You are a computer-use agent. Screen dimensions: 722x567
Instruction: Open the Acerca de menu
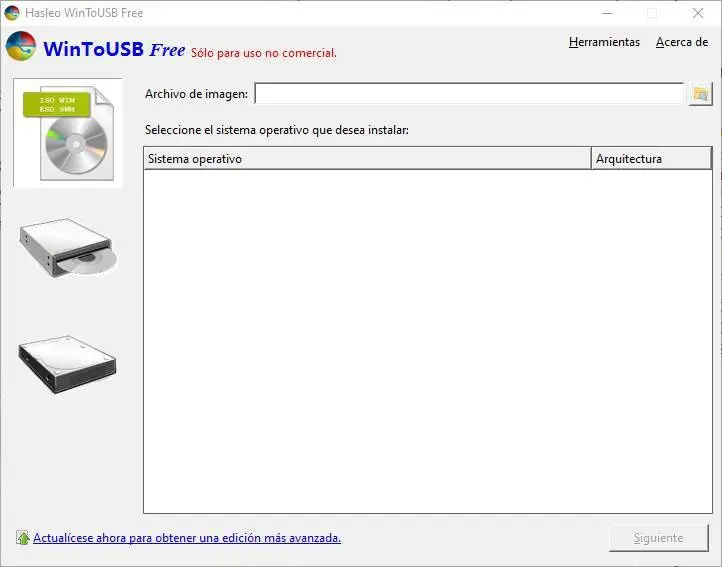click(682, 42)
